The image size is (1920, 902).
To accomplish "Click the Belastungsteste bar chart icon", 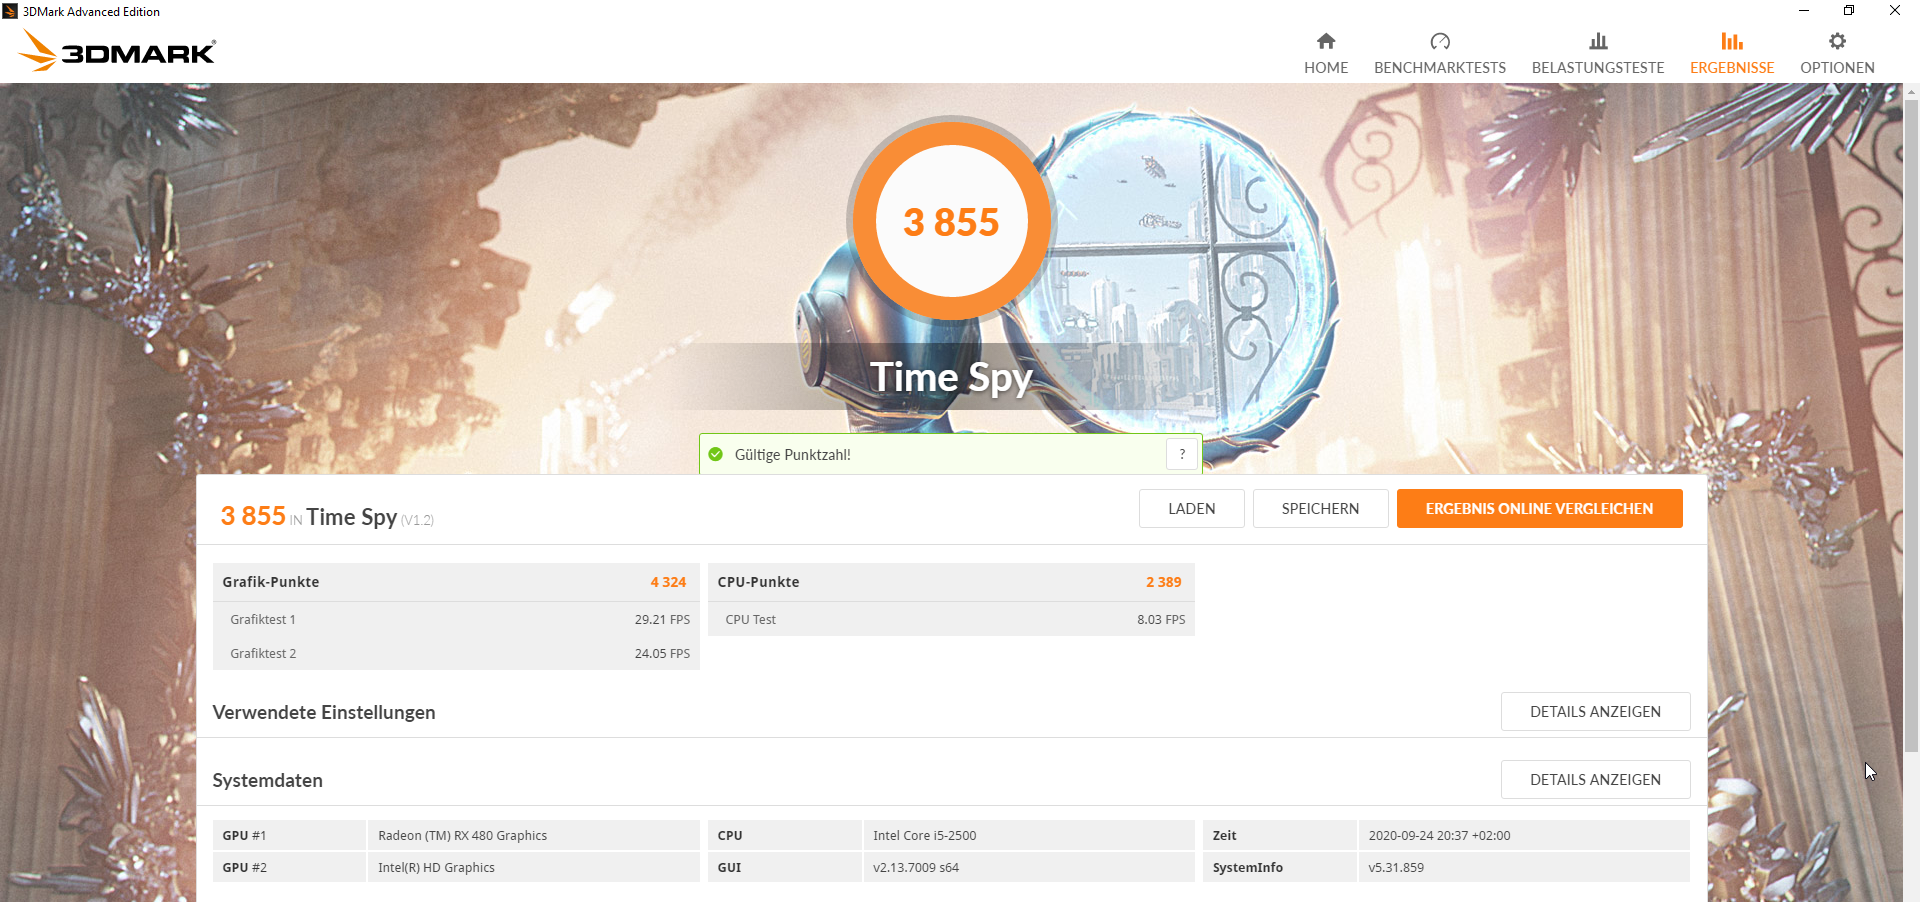I will (1598, 41).
